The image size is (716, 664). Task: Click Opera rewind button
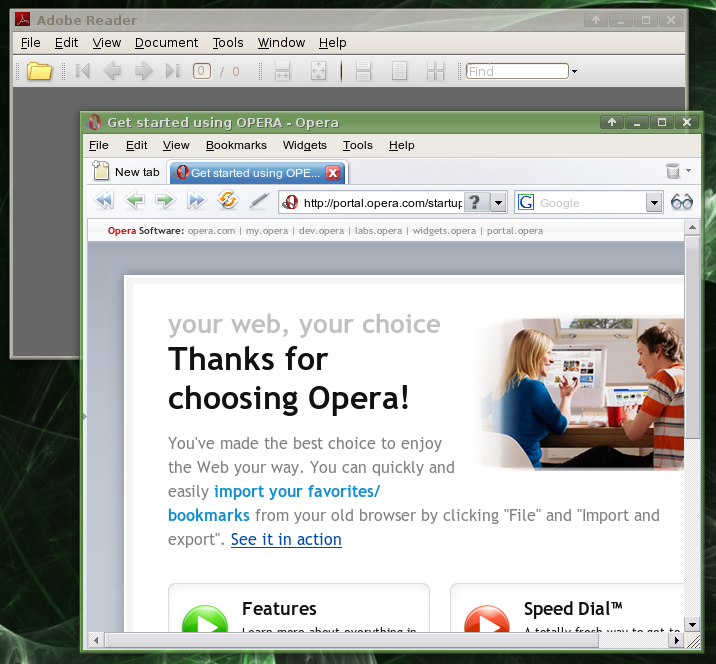[x=104, y=200]
